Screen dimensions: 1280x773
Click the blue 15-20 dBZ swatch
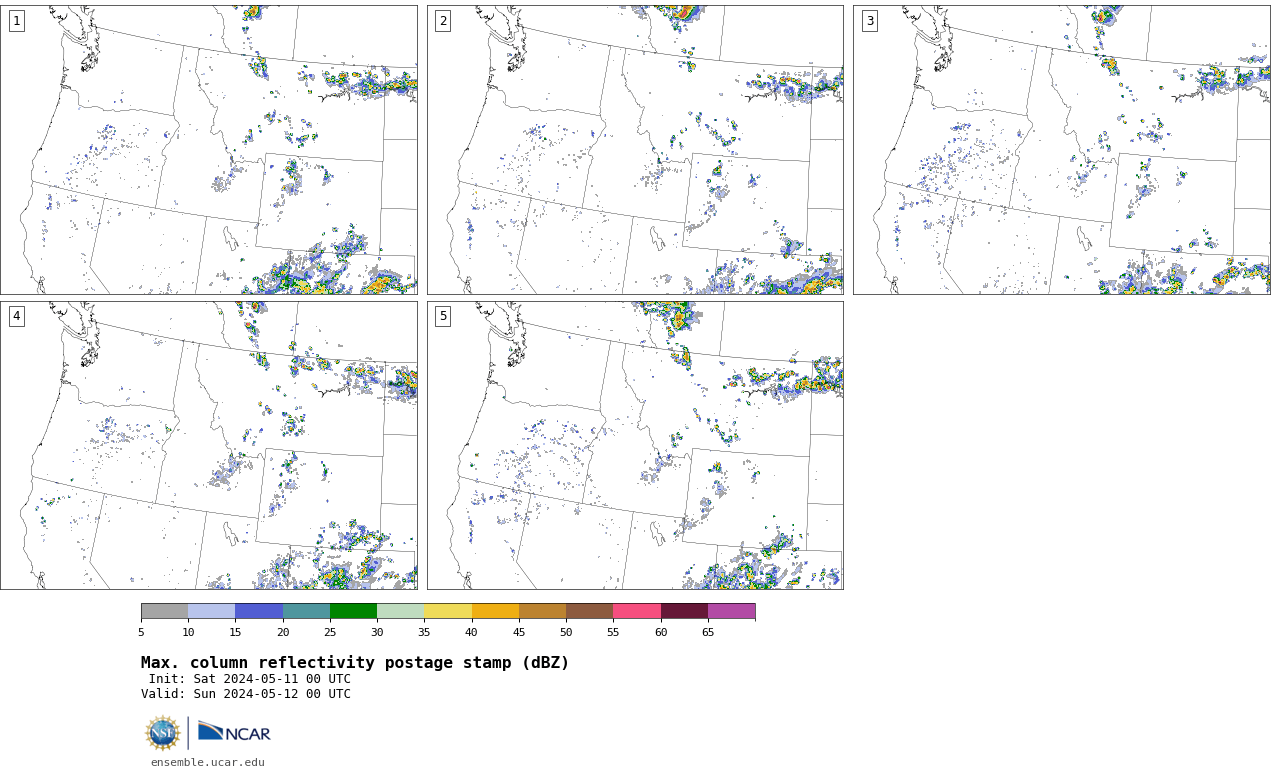pos(259,611)
